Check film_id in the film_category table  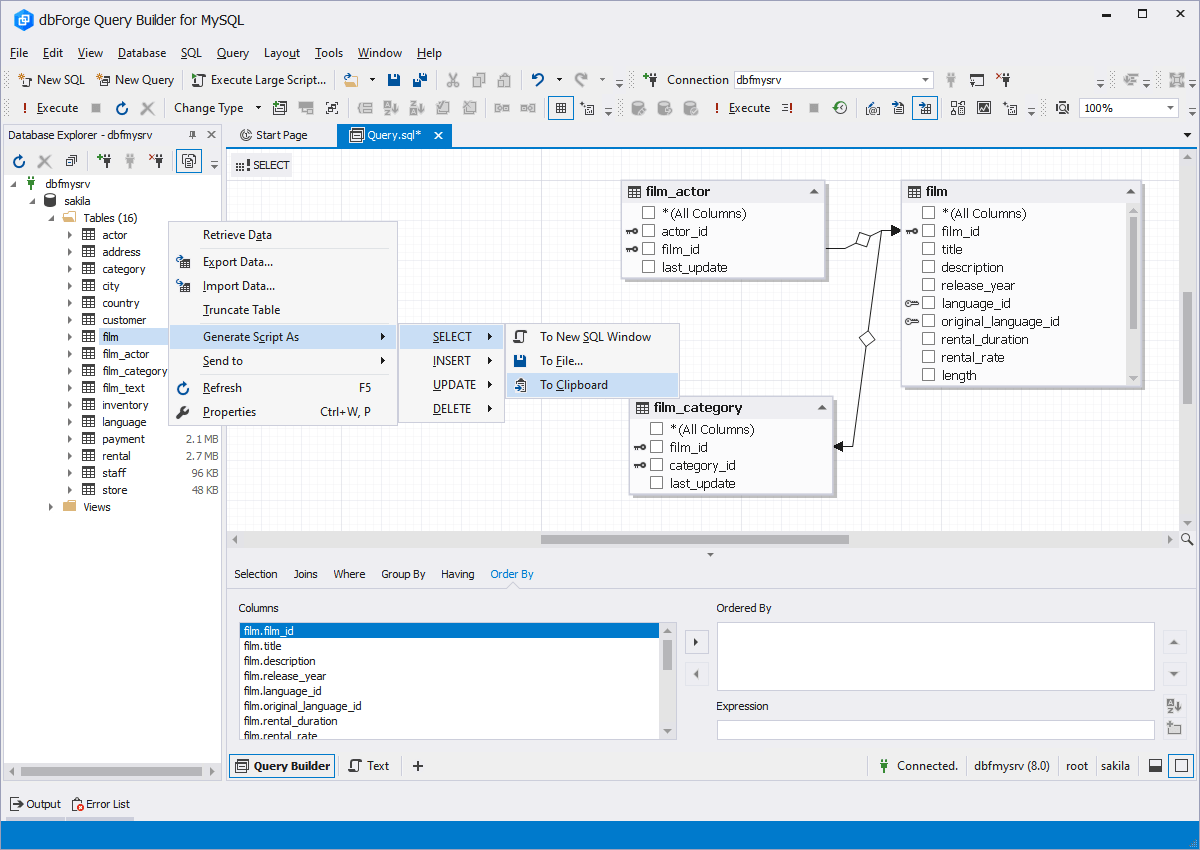[656, 446]
